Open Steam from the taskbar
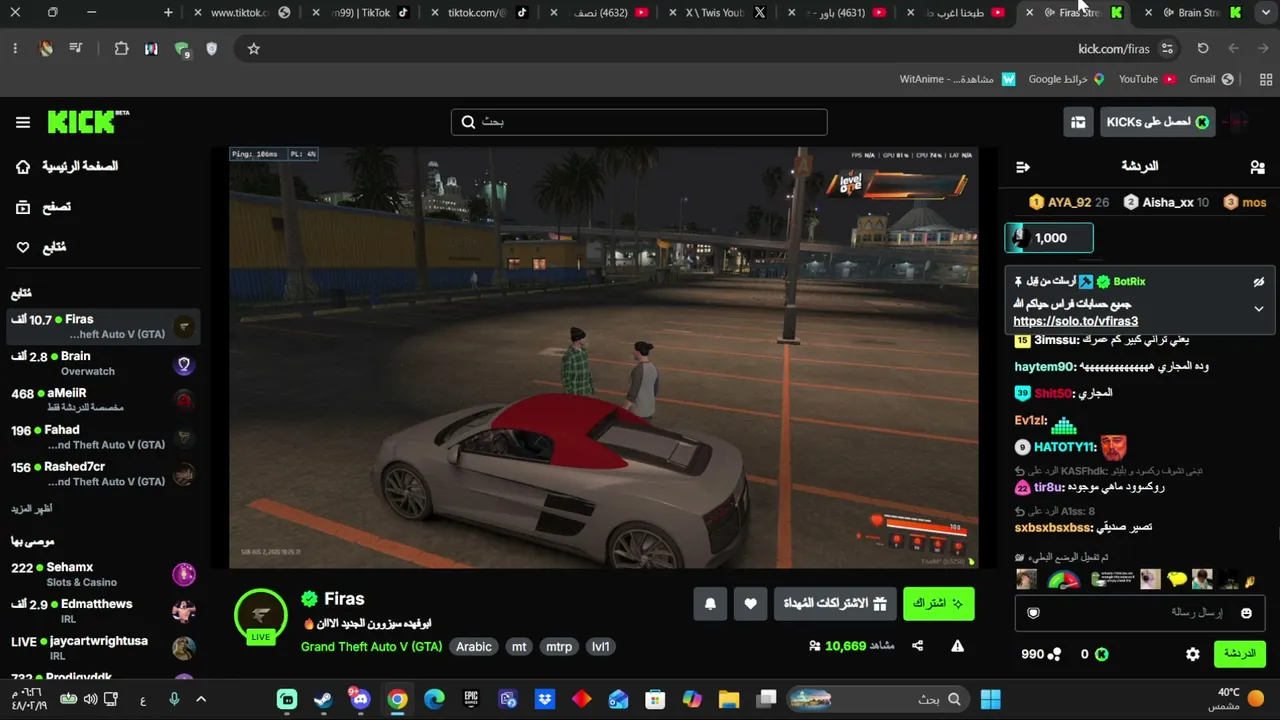The width and height of the screenshot is (1280, 720). coord(323,699)
